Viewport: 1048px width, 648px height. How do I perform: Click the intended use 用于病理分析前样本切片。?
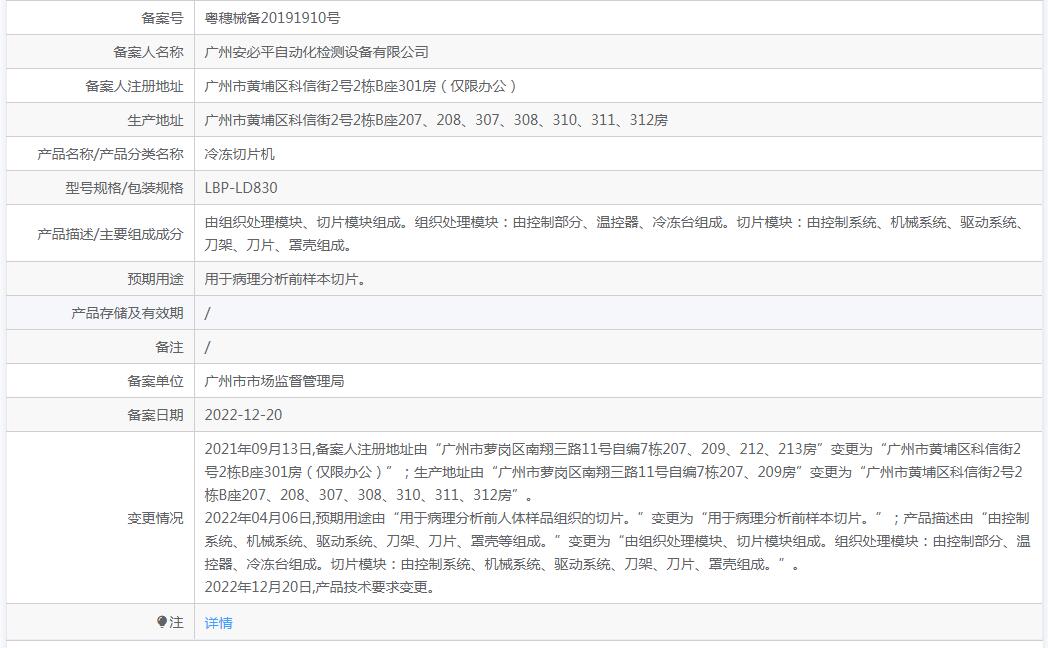(x=285, y=279)
